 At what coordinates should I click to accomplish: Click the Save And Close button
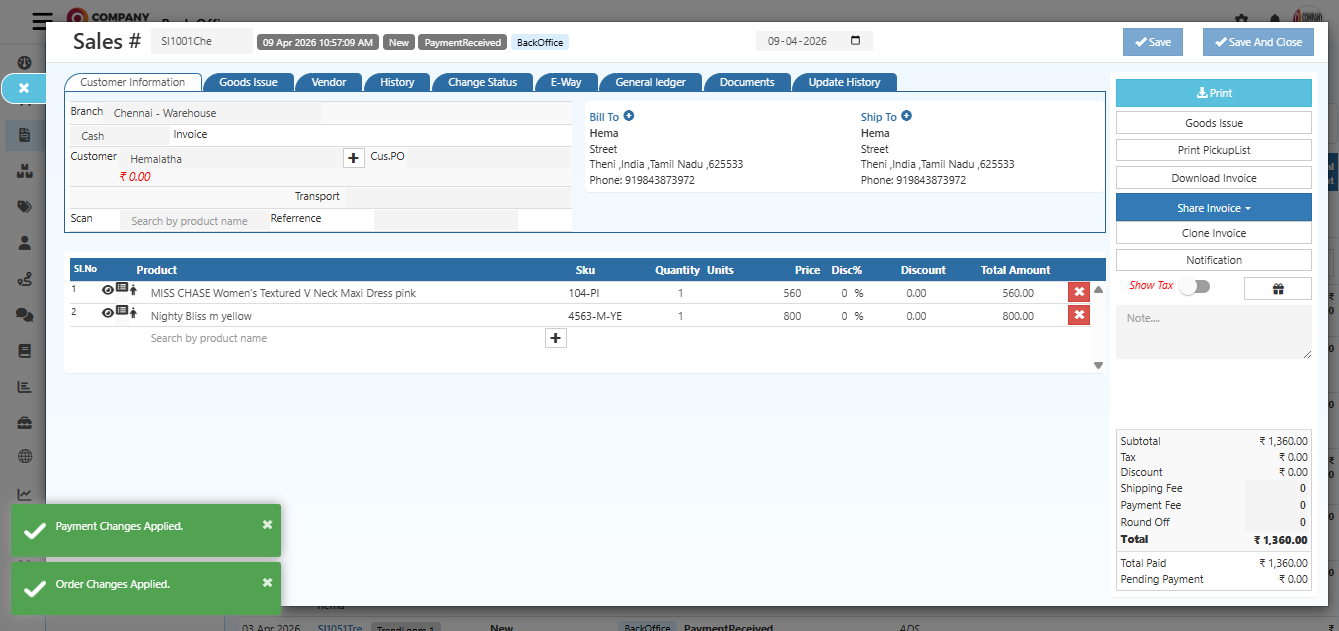(1258, 42)
